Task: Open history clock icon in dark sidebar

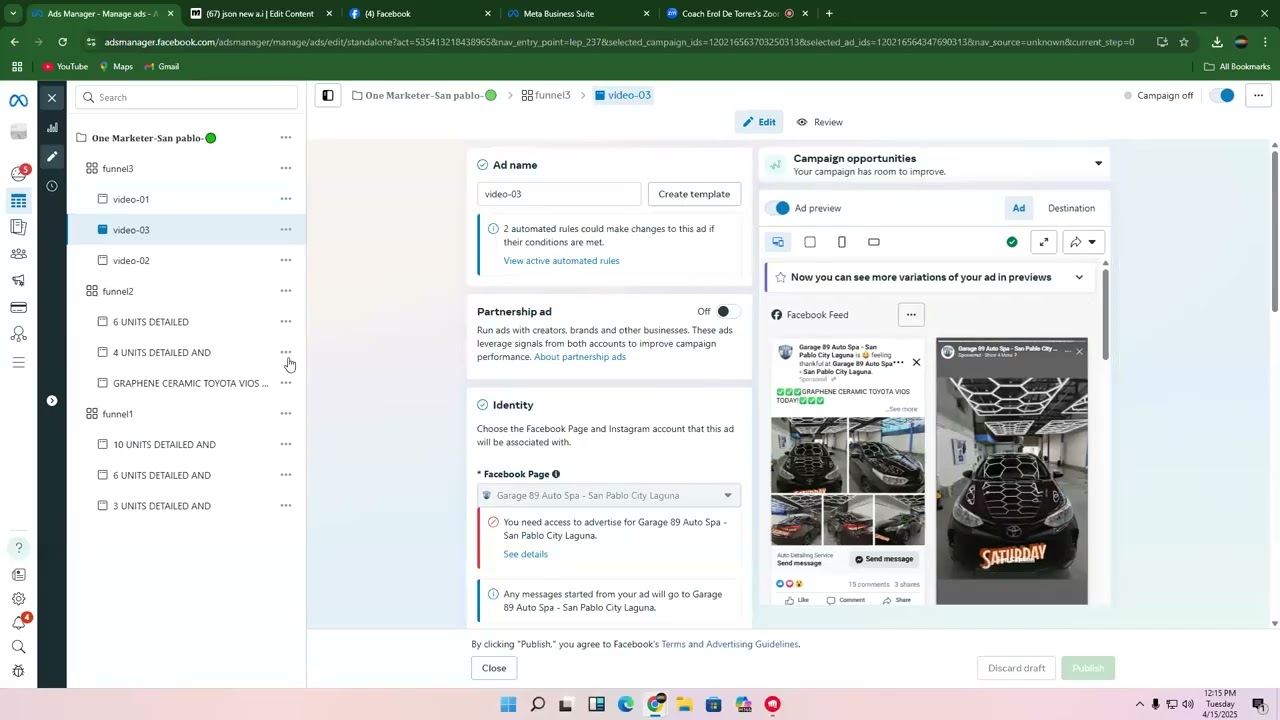Action: [x=52, y=186]
